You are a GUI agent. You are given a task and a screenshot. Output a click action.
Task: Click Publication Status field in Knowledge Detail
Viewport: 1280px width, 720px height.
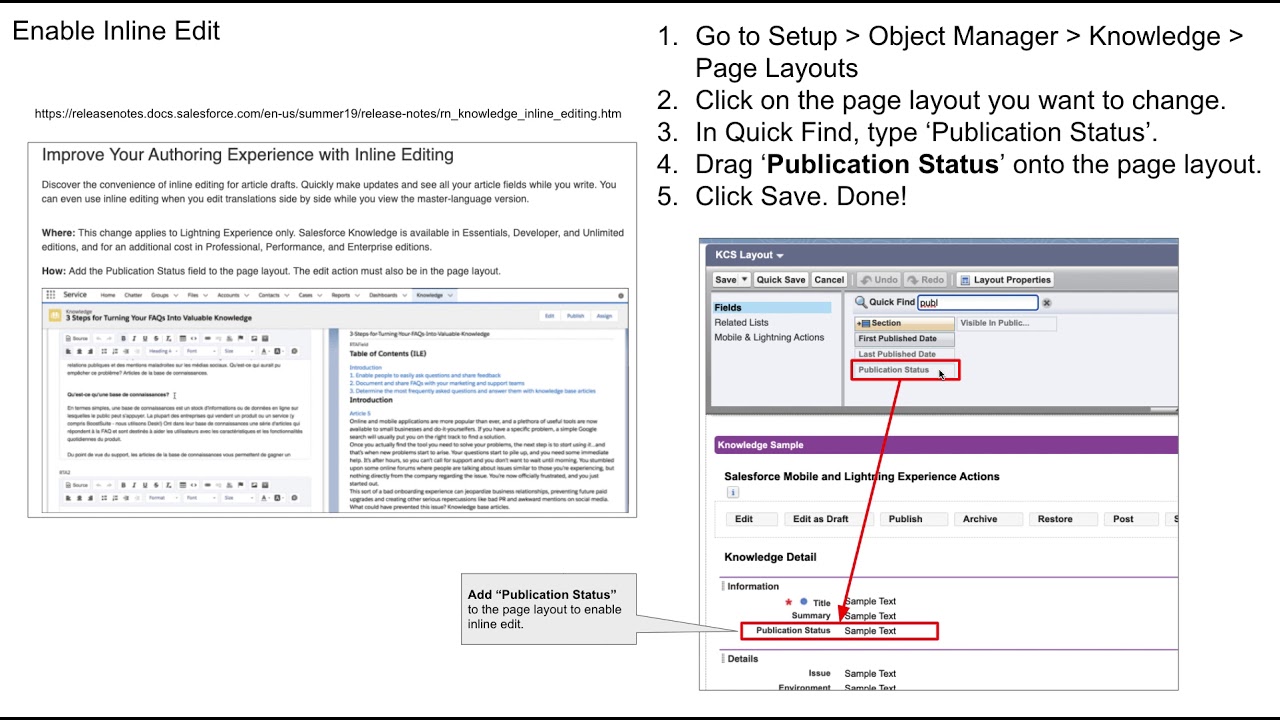click(x=839, y=631)
